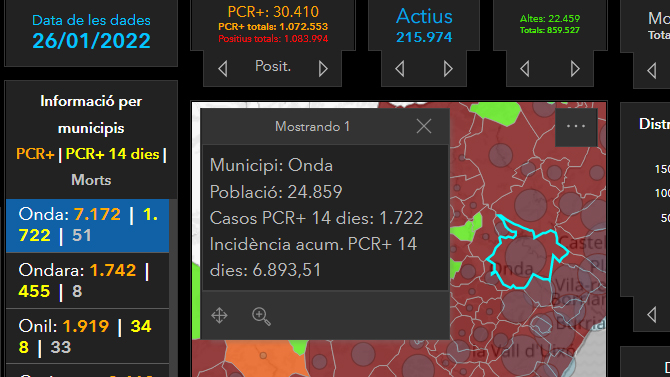This screenshot has height=377, width=670.
Task: Click left arrow under far-right top panel
Action: pos(652,71)
